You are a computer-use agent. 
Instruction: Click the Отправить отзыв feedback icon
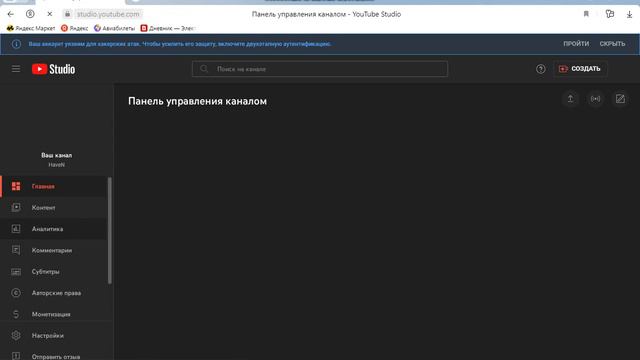[16, 356]
